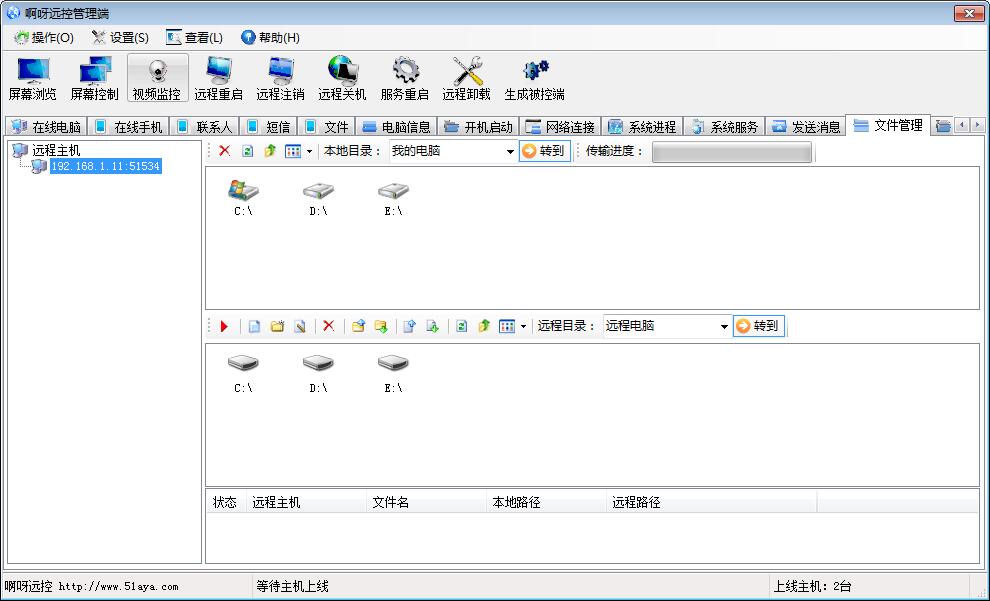Rename the remote file with the pencil icon
Image resolution: width=990 pixels, height=601 pixels.
[x=301, y=326]
